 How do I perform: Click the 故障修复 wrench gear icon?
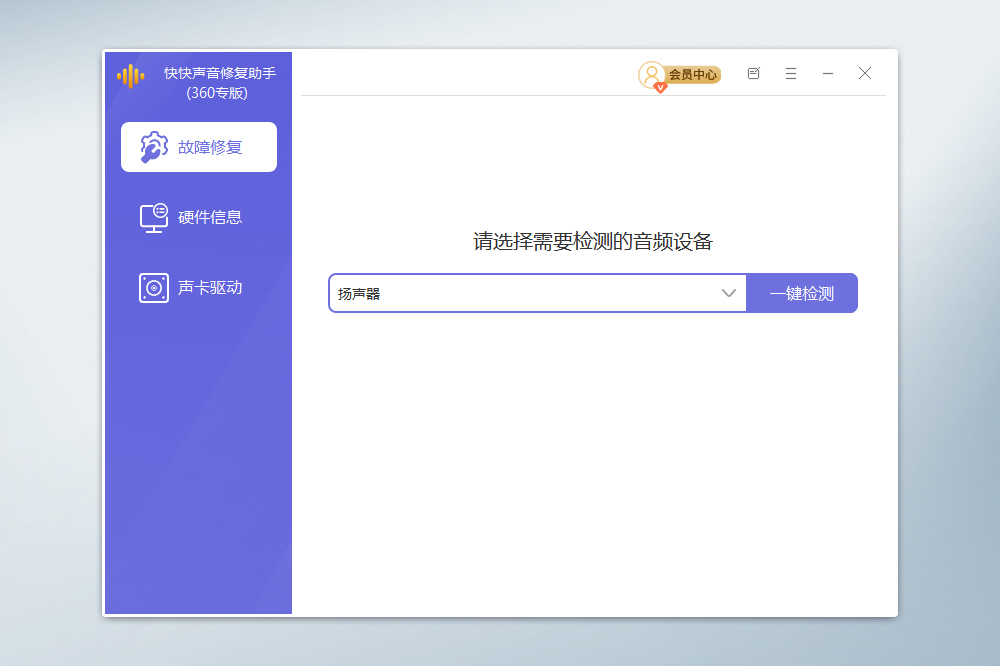(153, 147)
